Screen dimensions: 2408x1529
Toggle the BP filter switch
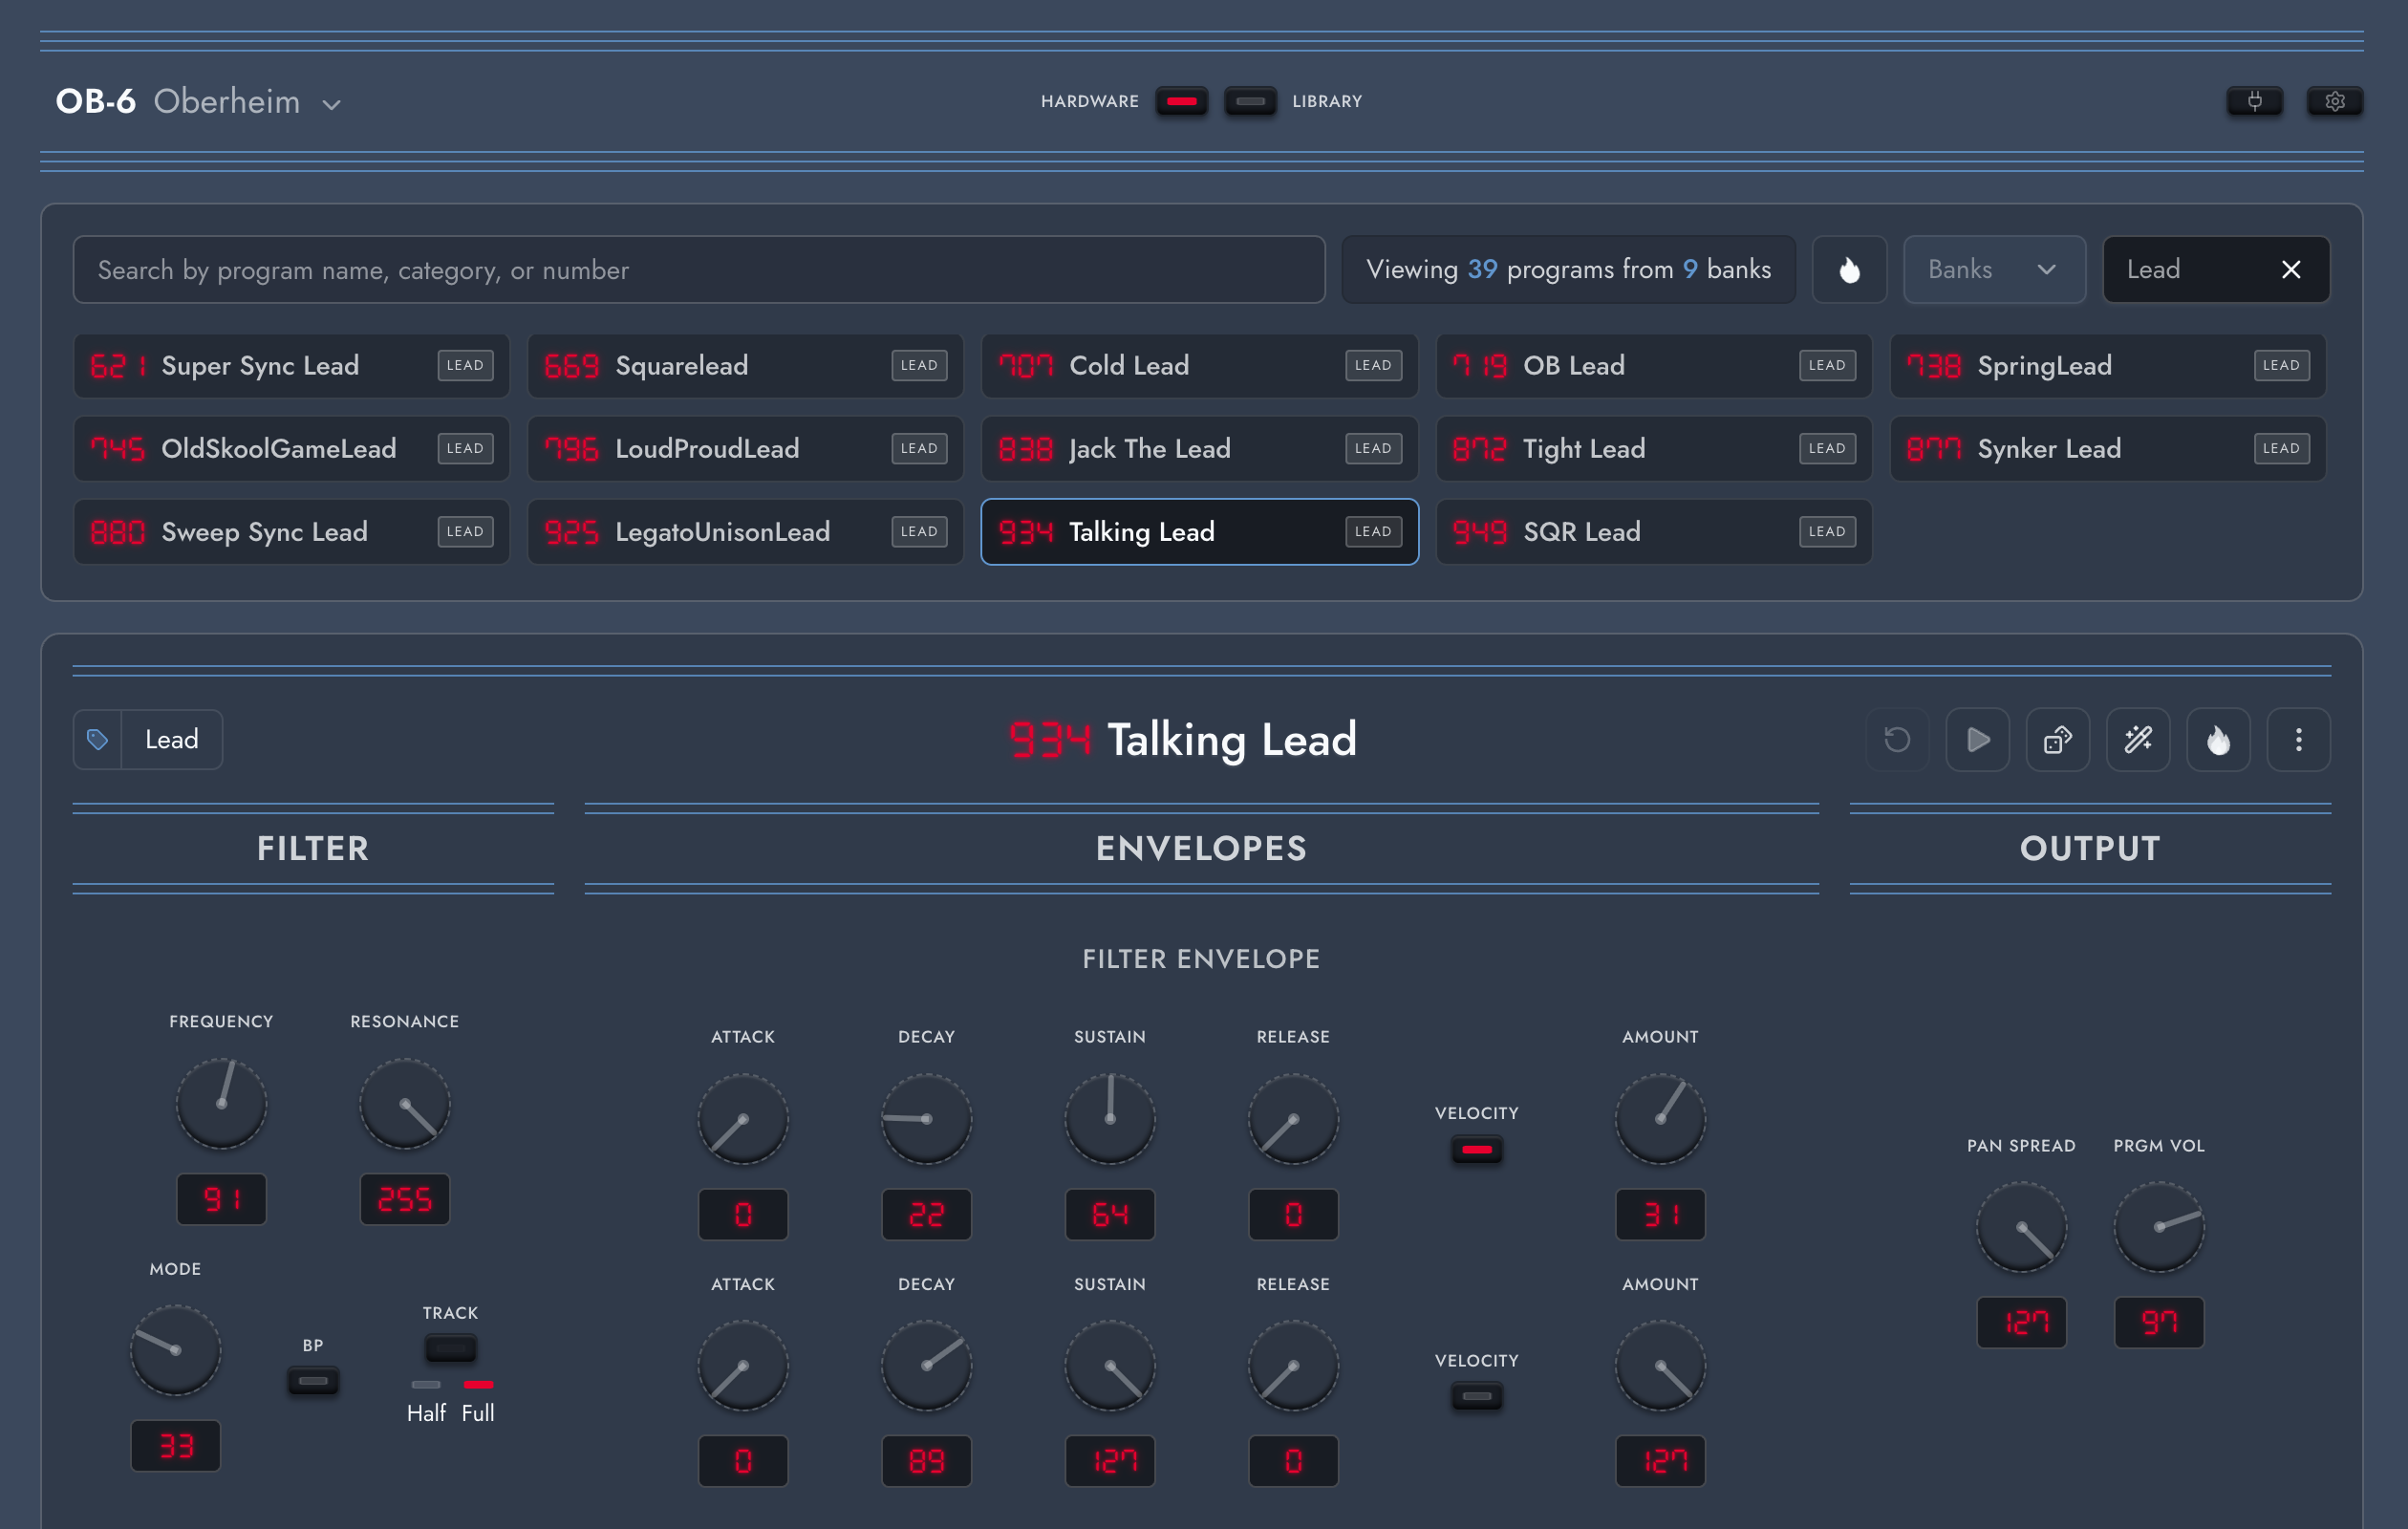coord(313,1381)
